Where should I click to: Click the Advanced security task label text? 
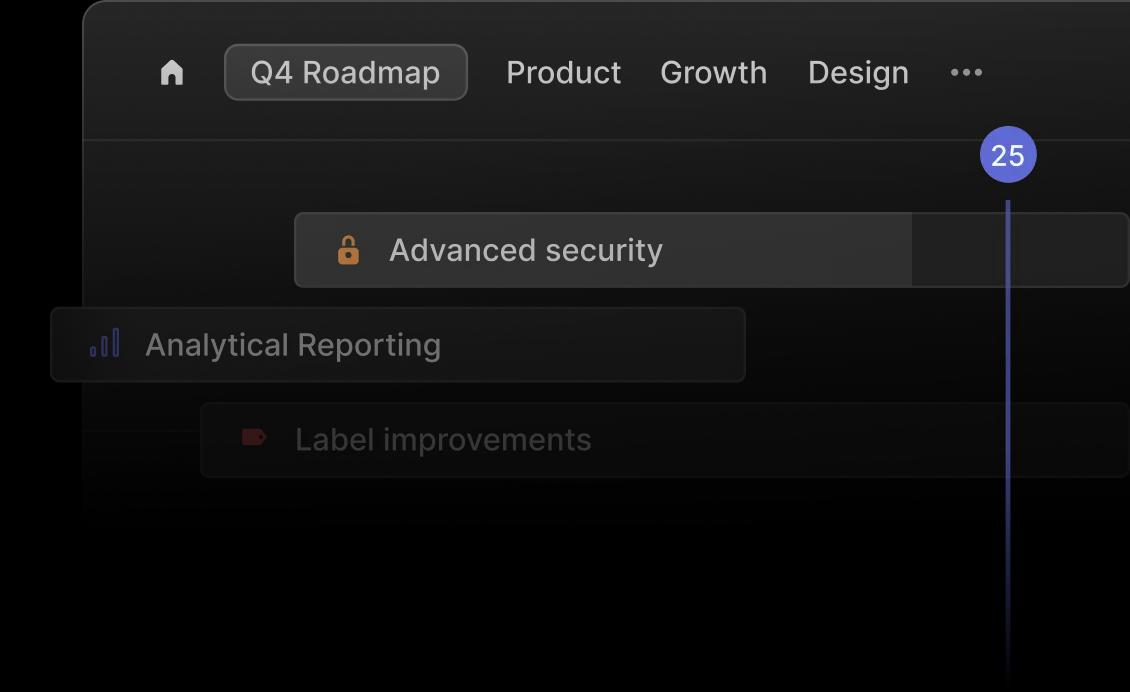525,250
